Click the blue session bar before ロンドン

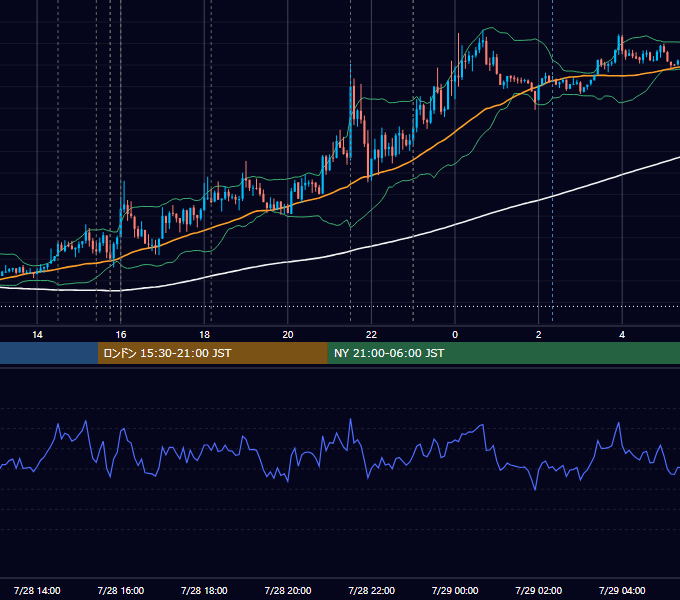49,353
